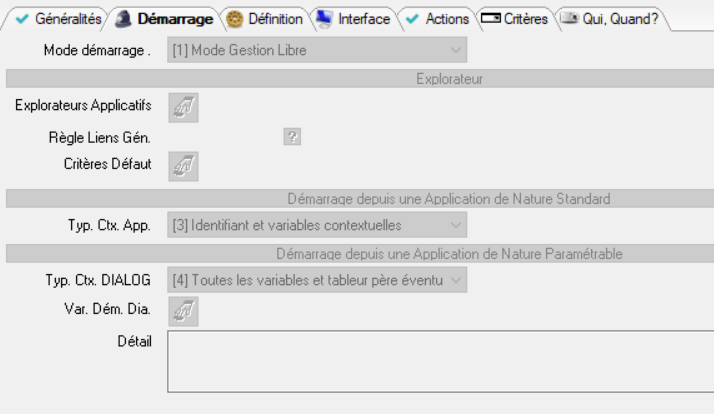Expand the Typ. Ctx. DIALOG combo box
This screenshot has height=414, width=714.
point(456,281)
